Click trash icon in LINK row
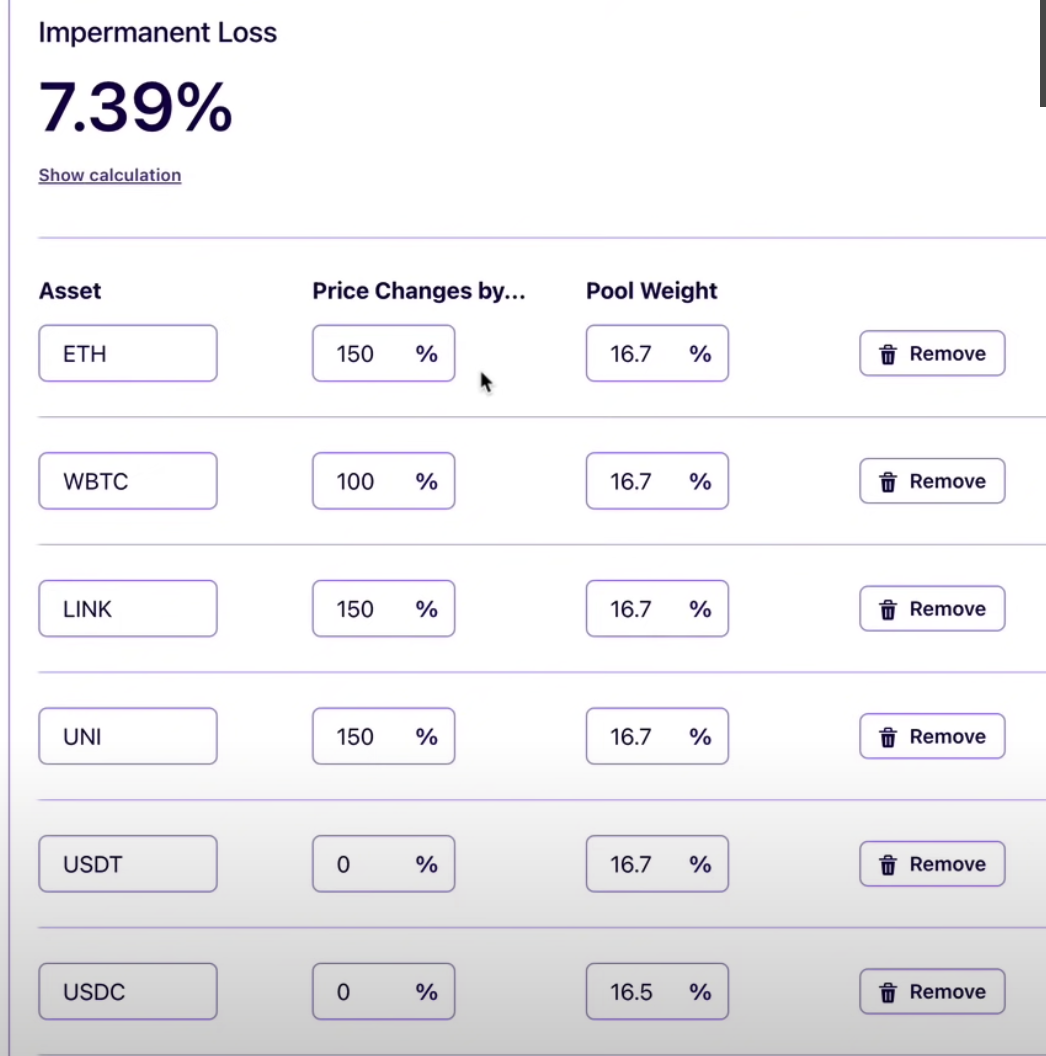Viewport: 1046px width, 1056px height. coord(887,610)
